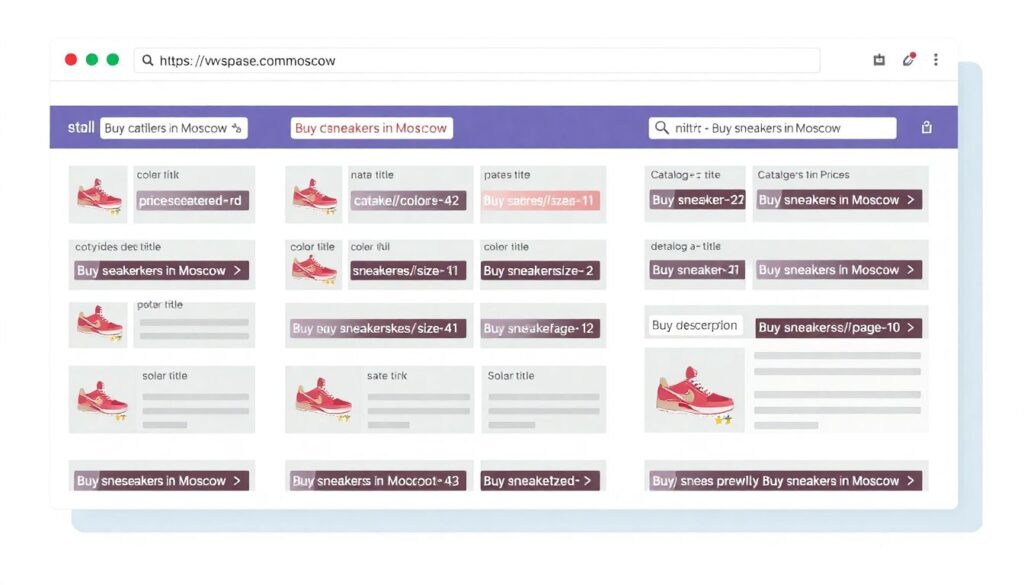Expand the 'Buy snees prewlly' row arrow

pyautogui.click(x=910, y=481)
